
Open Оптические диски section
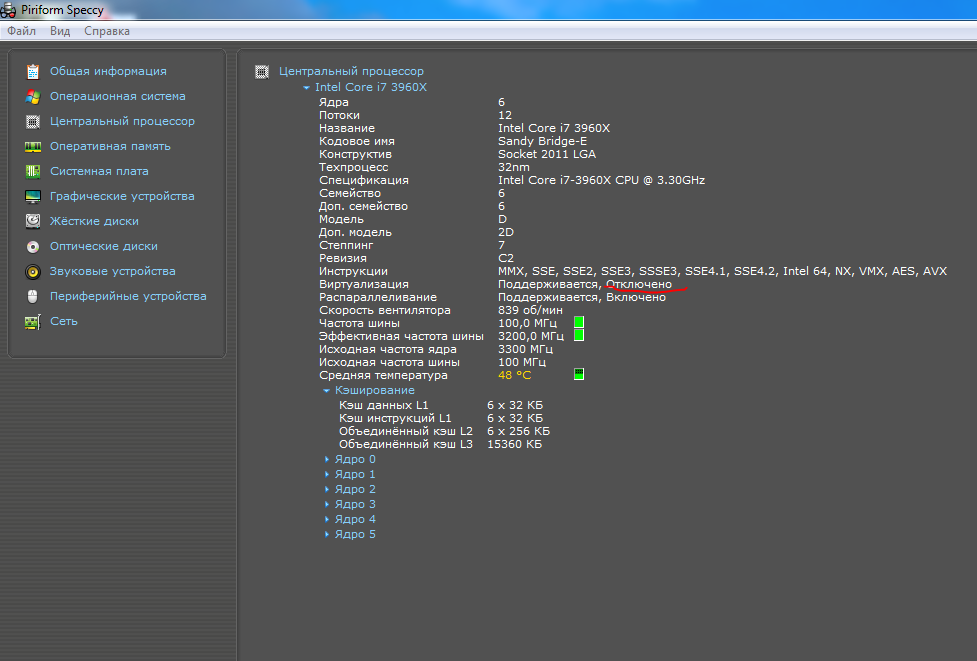point(103,245)
